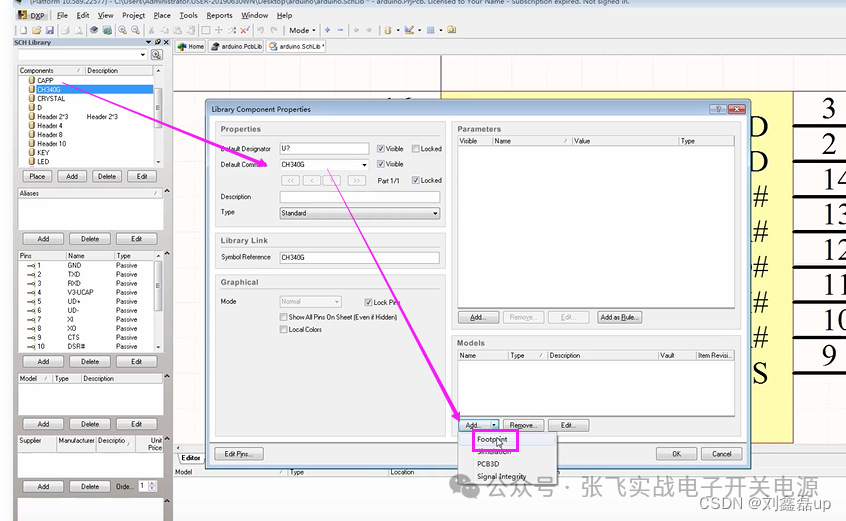Click the last part double-arrow button

(356, 181)
